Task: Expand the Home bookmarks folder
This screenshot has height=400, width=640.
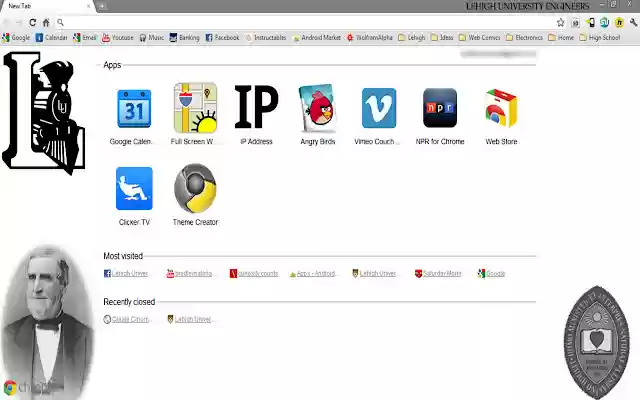Action: [x=561, y=38]
